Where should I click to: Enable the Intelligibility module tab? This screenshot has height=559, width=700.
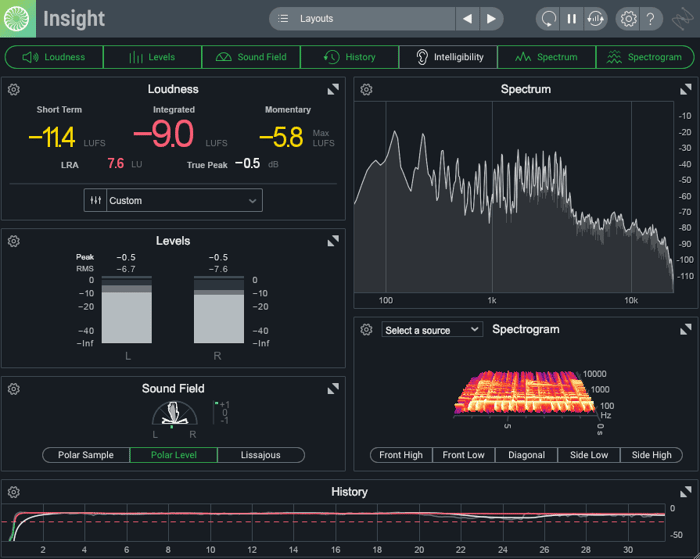point(448,57)
